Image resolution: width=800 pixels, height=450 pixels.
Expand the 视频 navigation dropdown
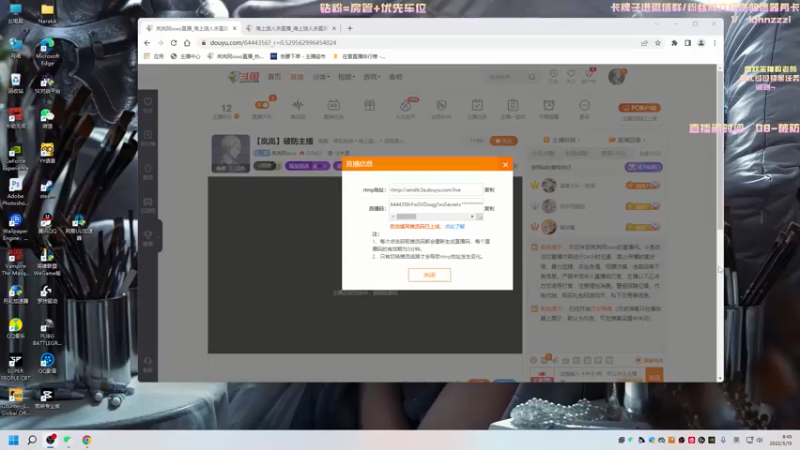point(346,77)
